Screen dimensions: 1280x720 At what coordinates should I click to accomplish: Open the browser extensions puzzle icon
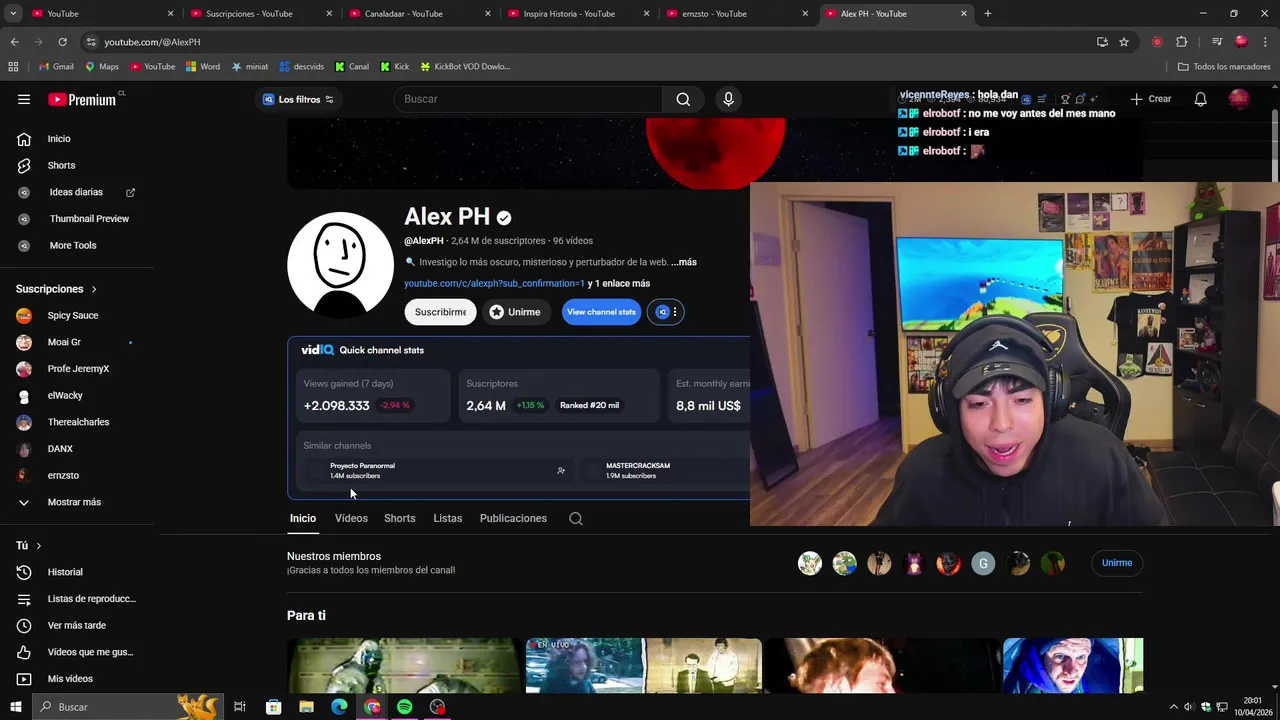tap(1181, 42)
